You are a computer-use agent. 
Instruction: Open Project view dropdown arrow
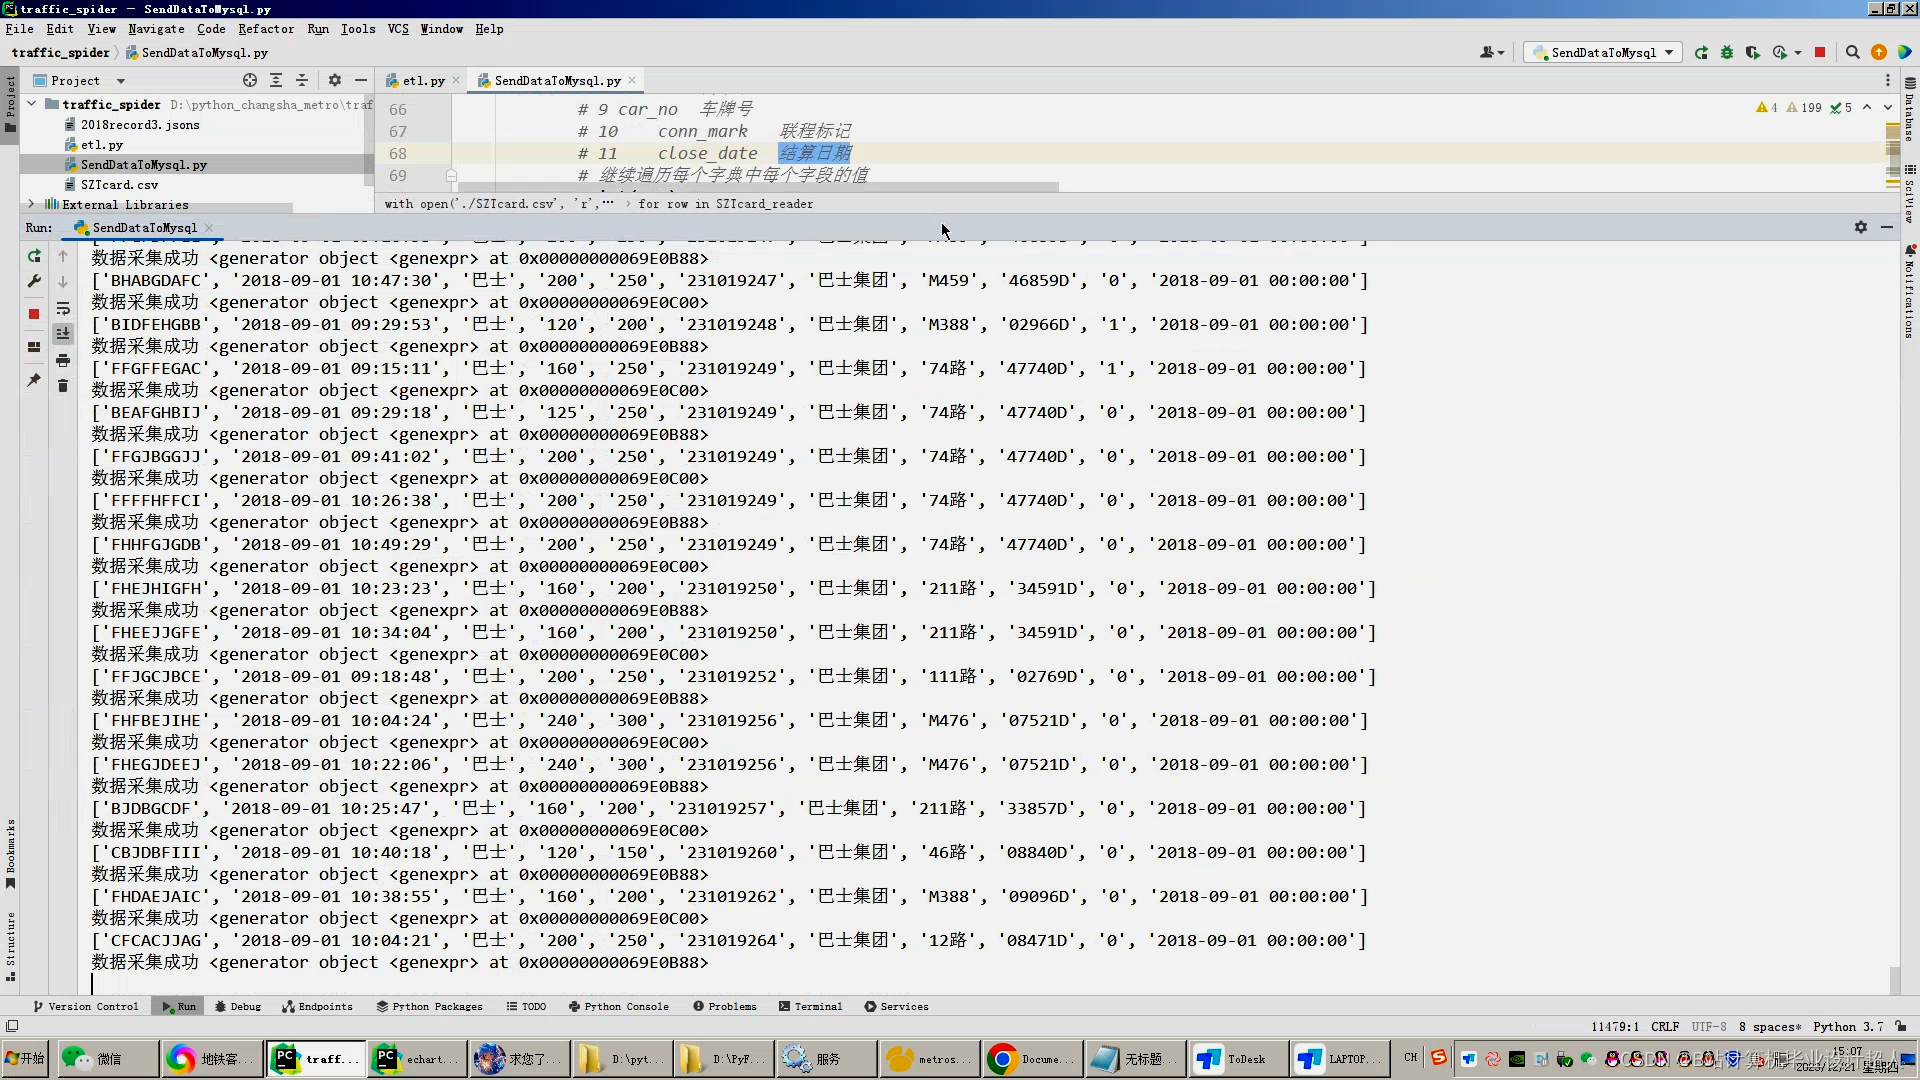pos(121,81)
